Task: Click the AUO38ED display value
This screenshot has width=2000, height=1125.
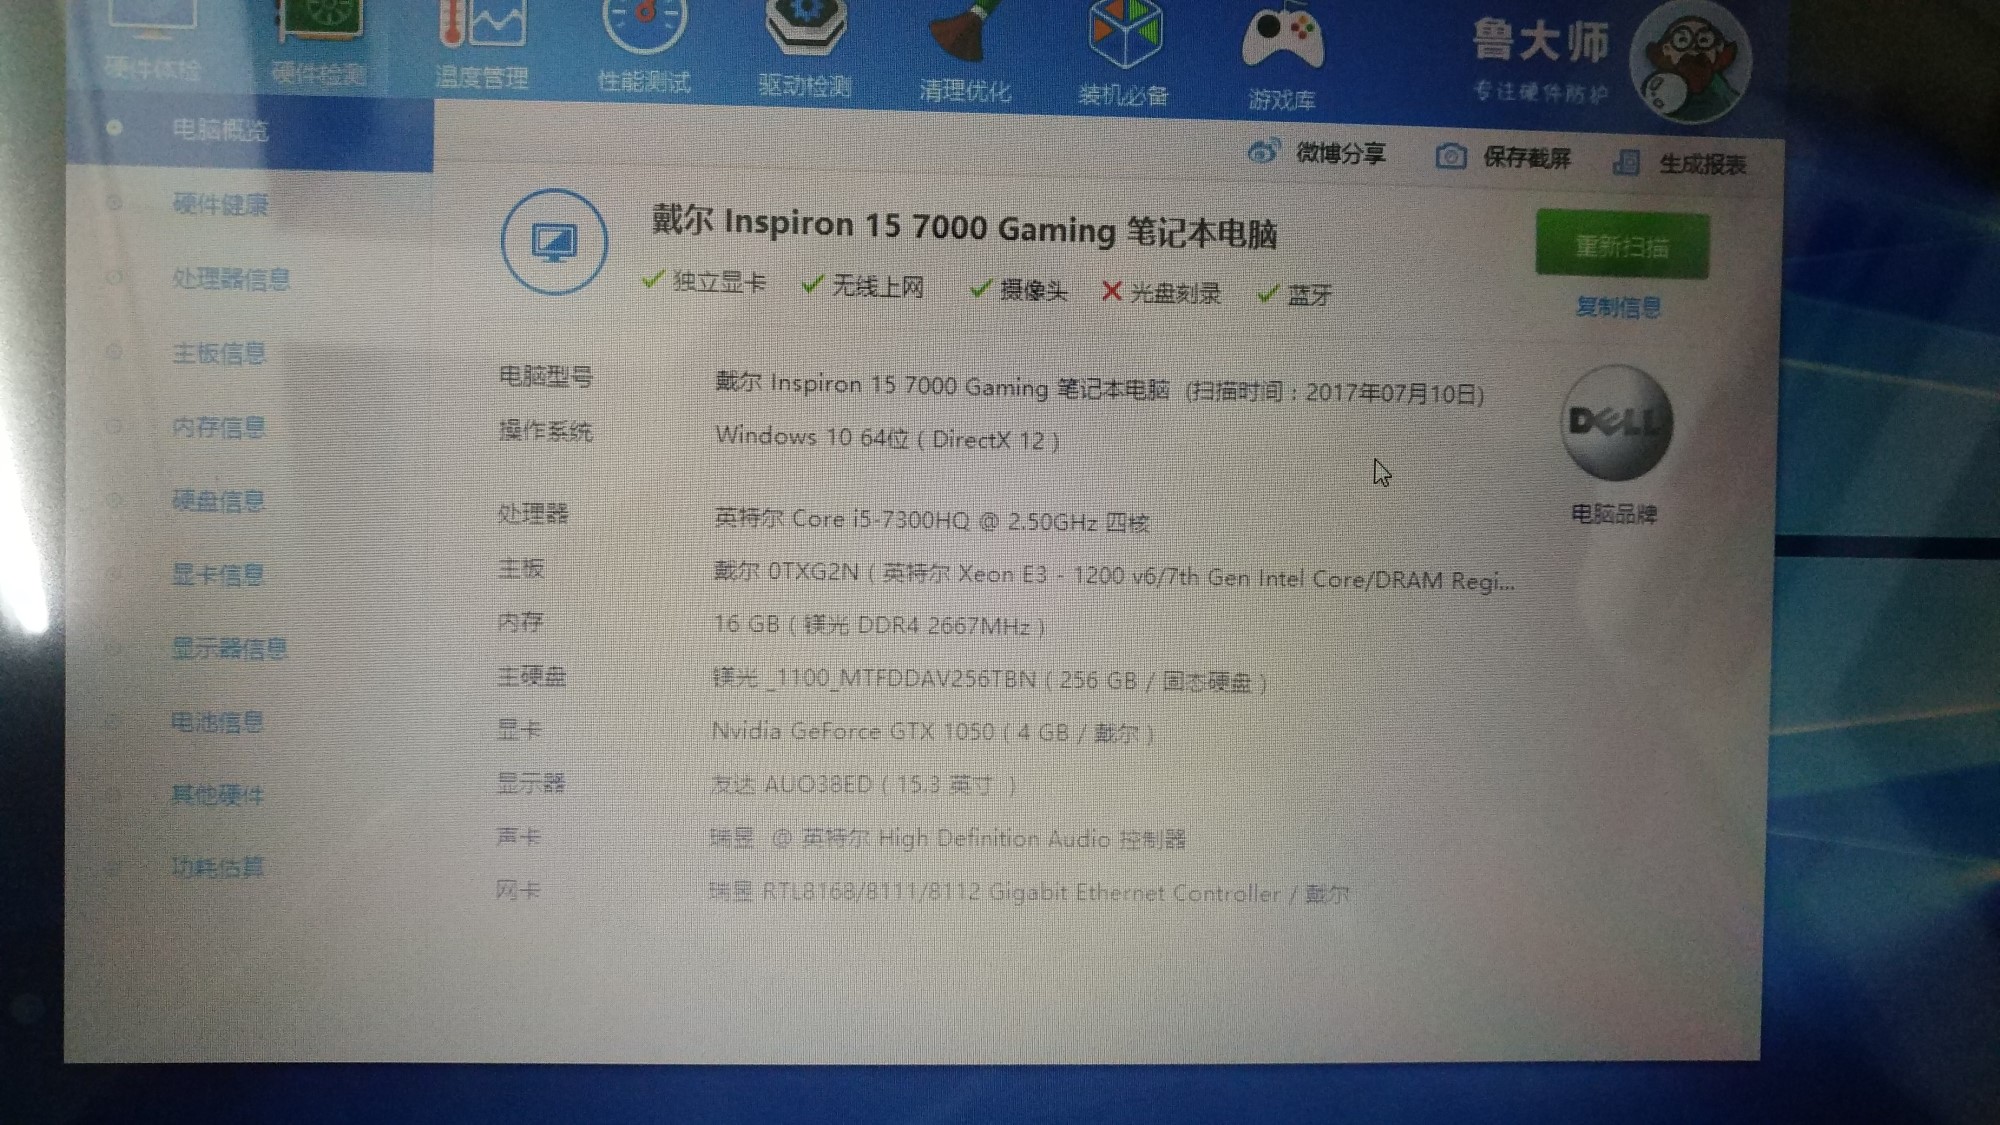Action: coord(863,785)
